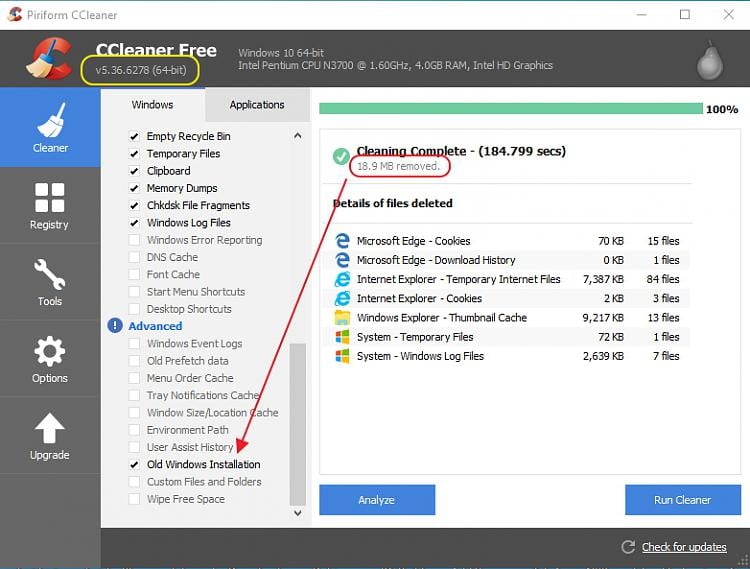Click the Advanced warning exclamation icon
Image resolution: width=750 pixels, height=569 pixels.
pos(115,326)
